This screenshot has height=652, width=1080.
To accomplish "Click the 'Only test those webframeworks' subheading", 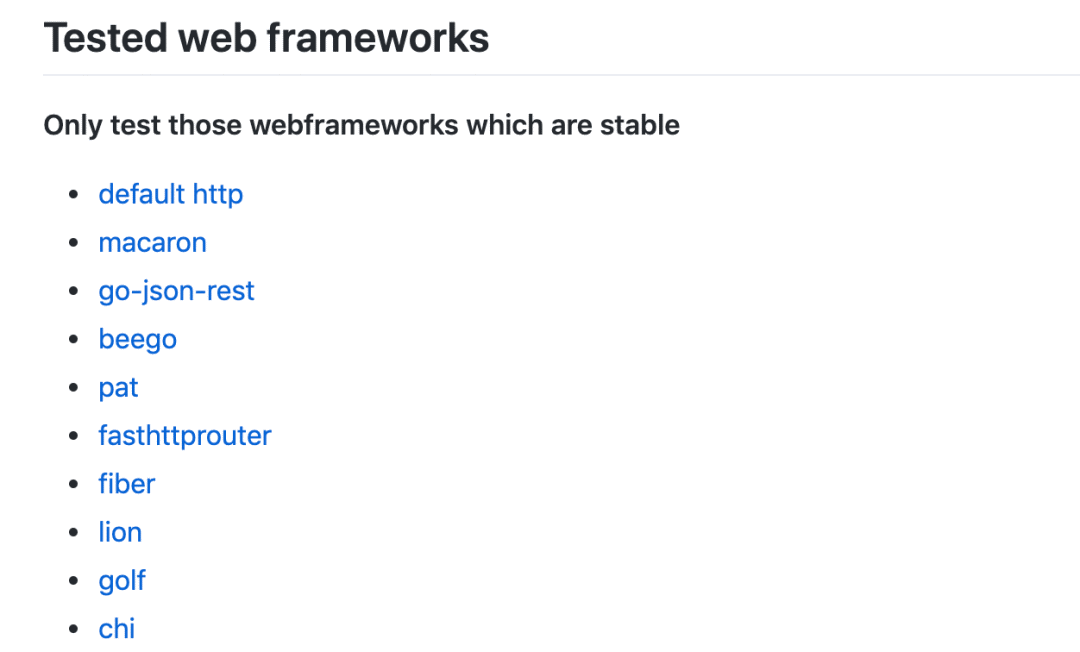I will point(362,125).
